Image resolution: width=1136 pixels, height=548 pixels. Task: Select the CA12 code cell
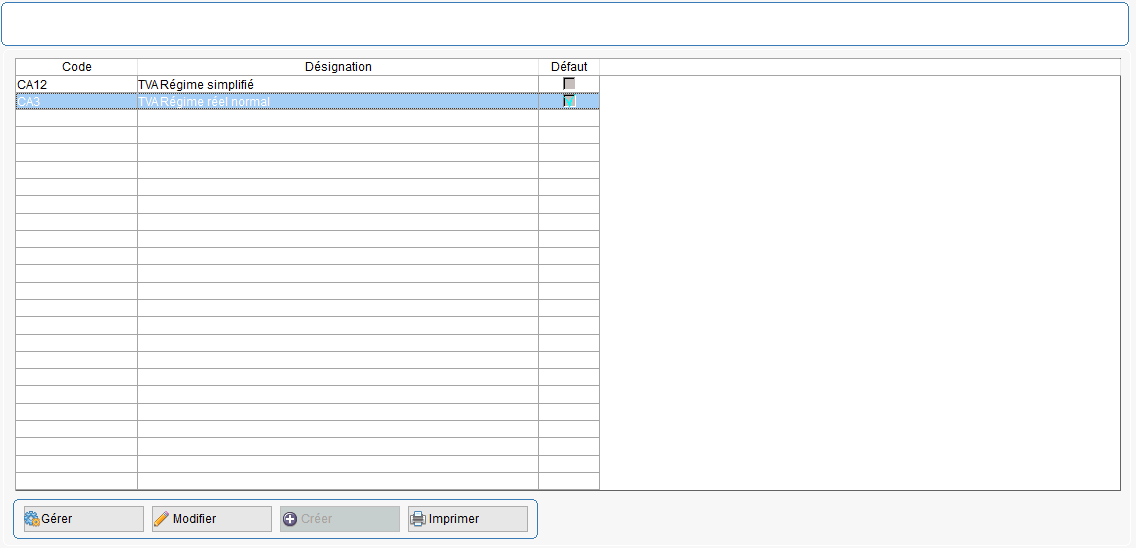click(x=76, y=85)
